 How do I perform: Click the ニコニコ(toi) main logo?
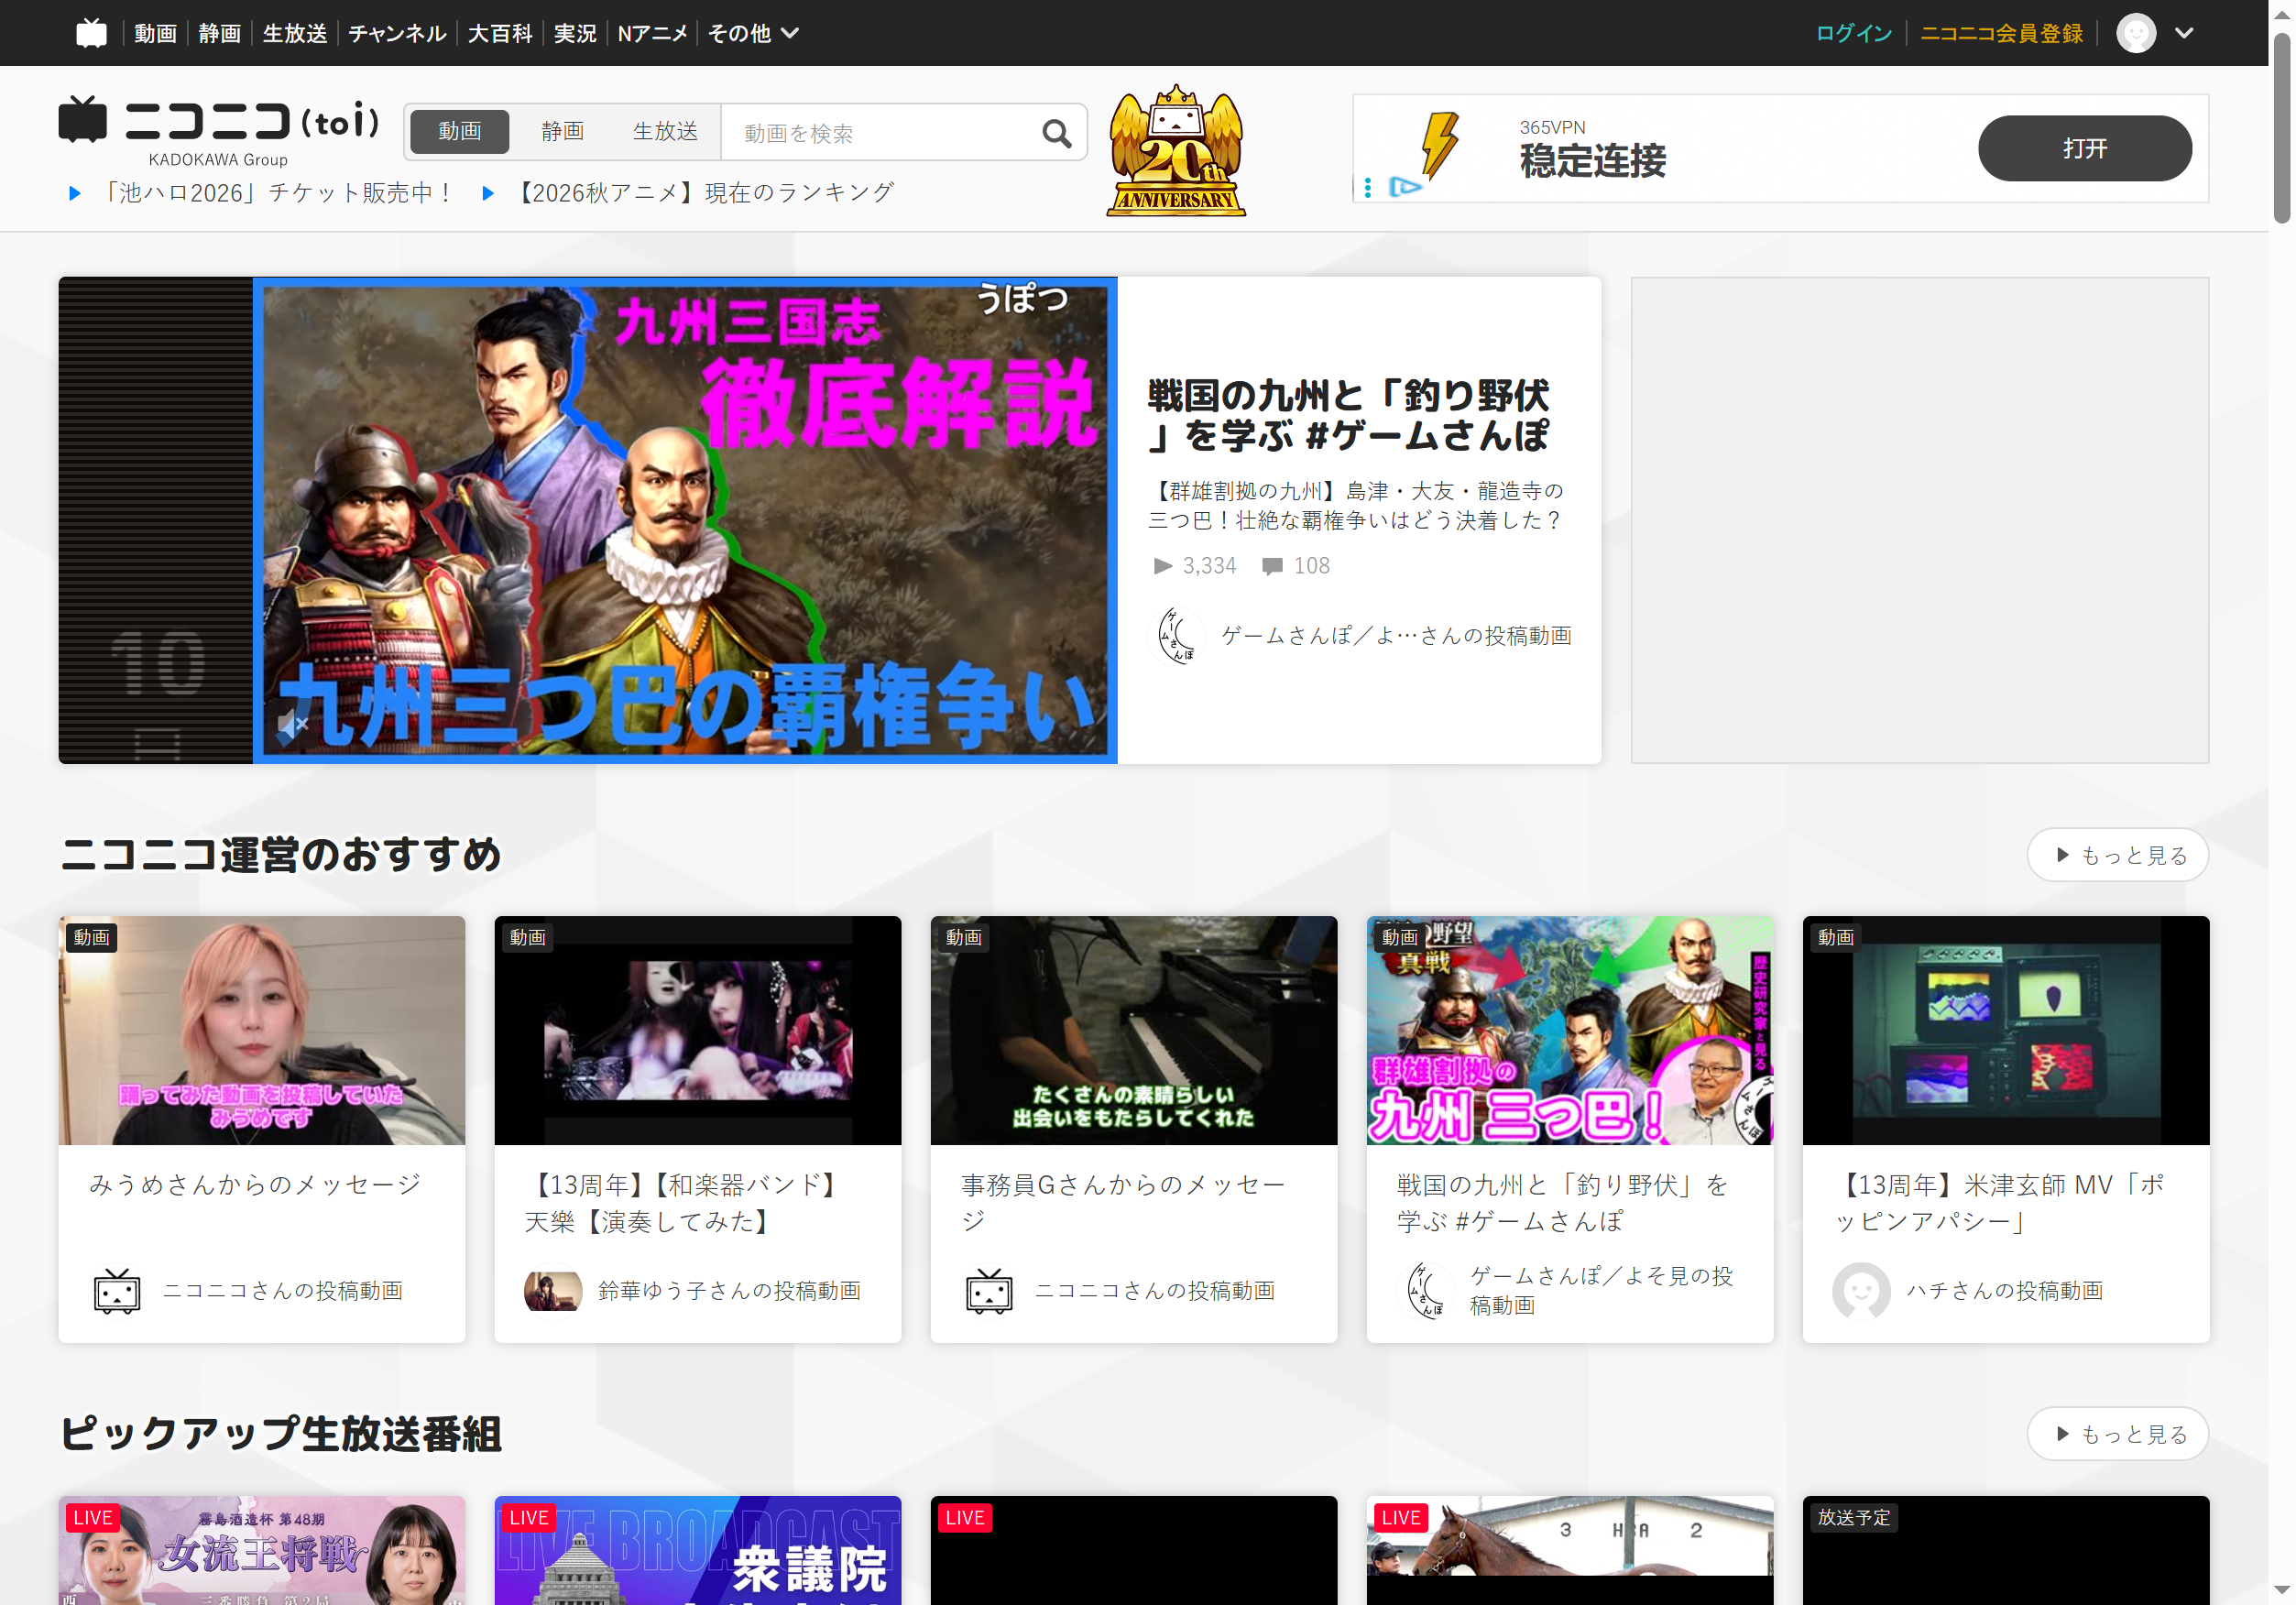coord(219,130)
